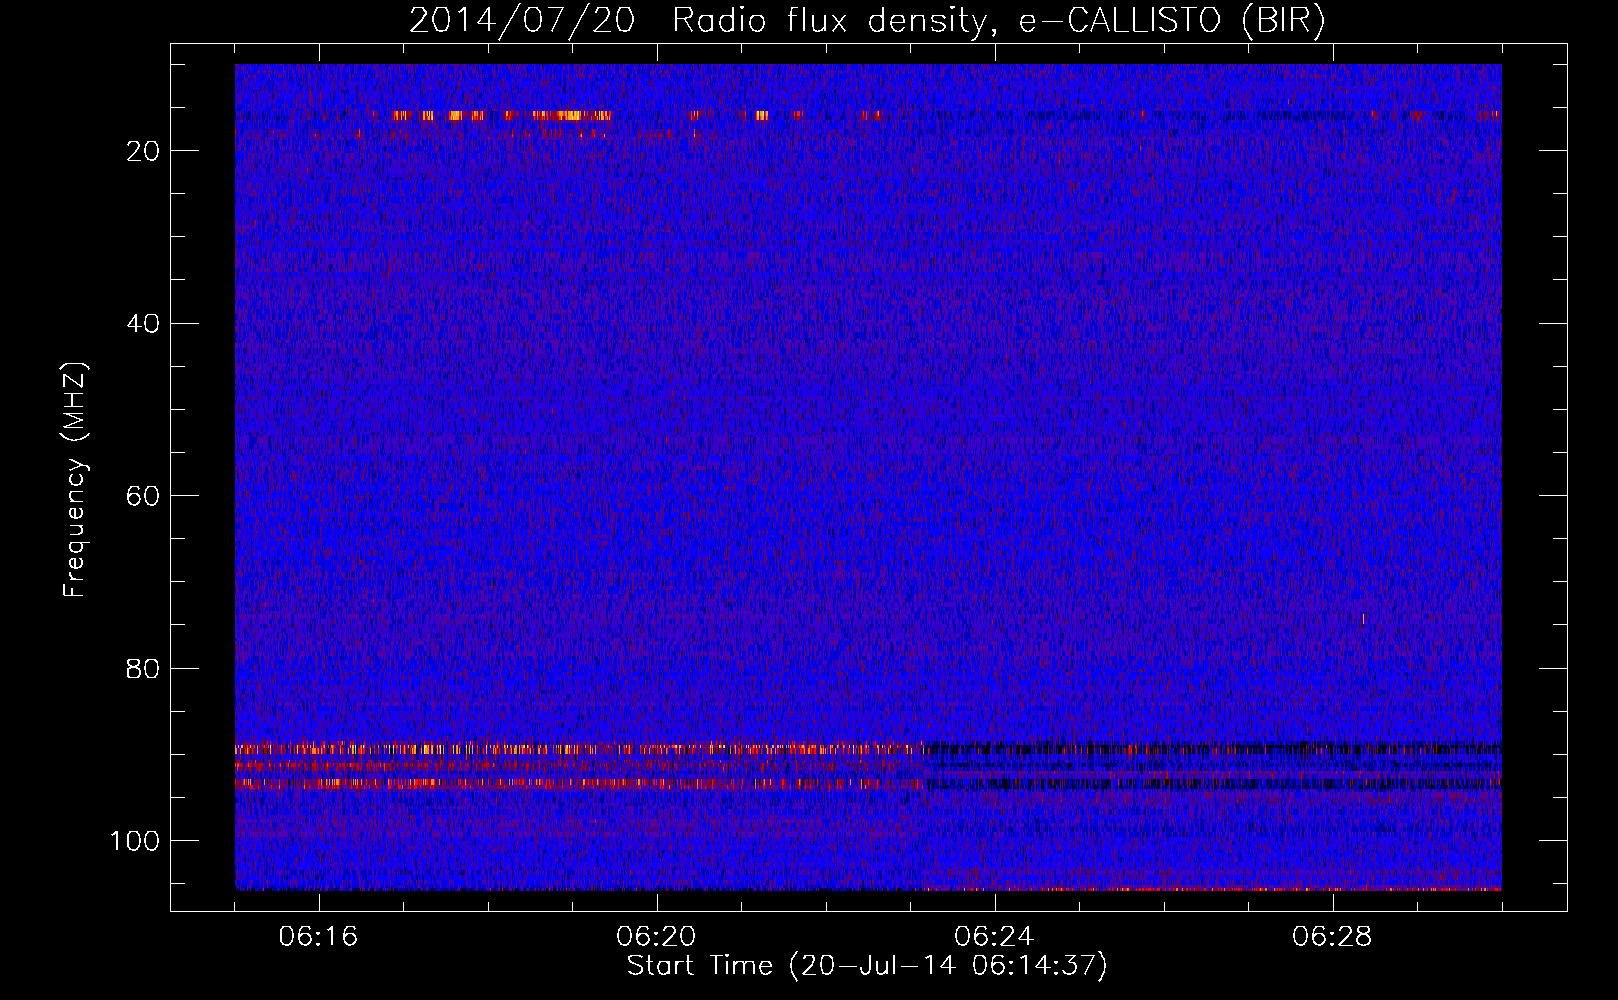Click the 40 MHz frequency tick label
The width and height of the screenshot is (1618, 1000).
144,323
